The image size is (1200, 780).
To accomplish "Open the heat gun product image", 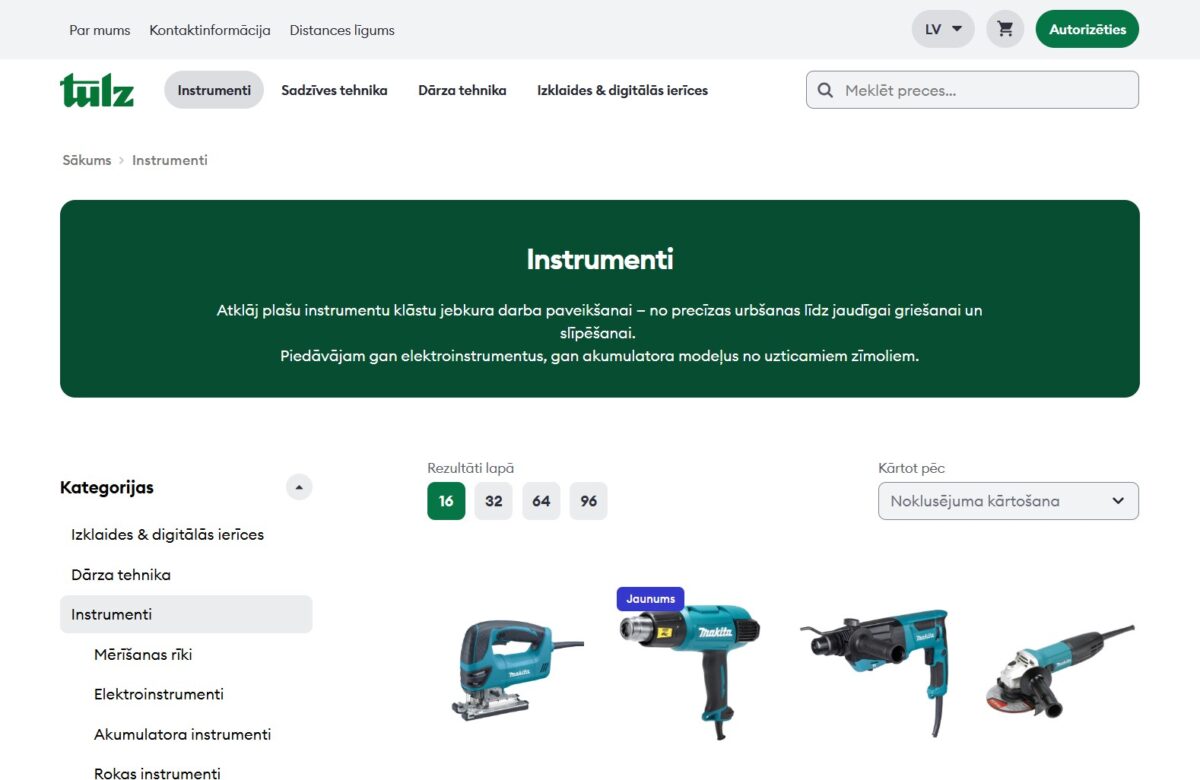I will coord(690,670).
